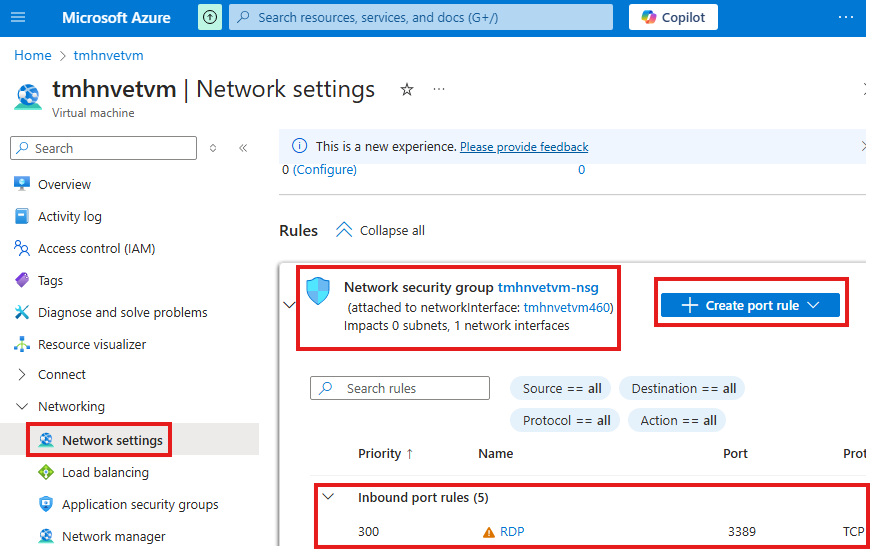
Task: Click the Application security groups shield icon
Action: [x=46, y=504]
